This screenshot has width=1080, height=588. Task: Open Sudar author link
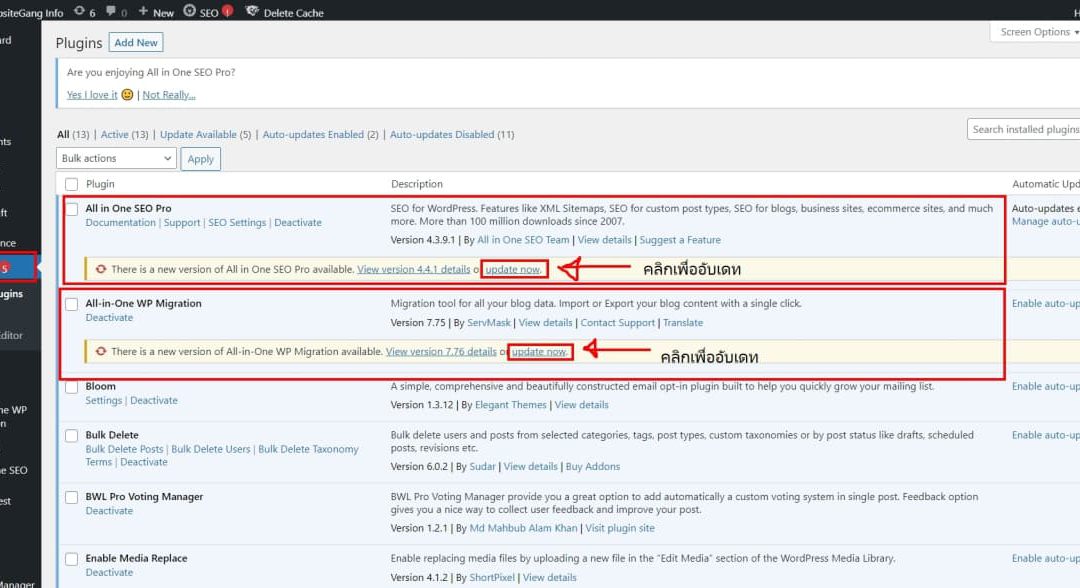click(x=482, y=466)
